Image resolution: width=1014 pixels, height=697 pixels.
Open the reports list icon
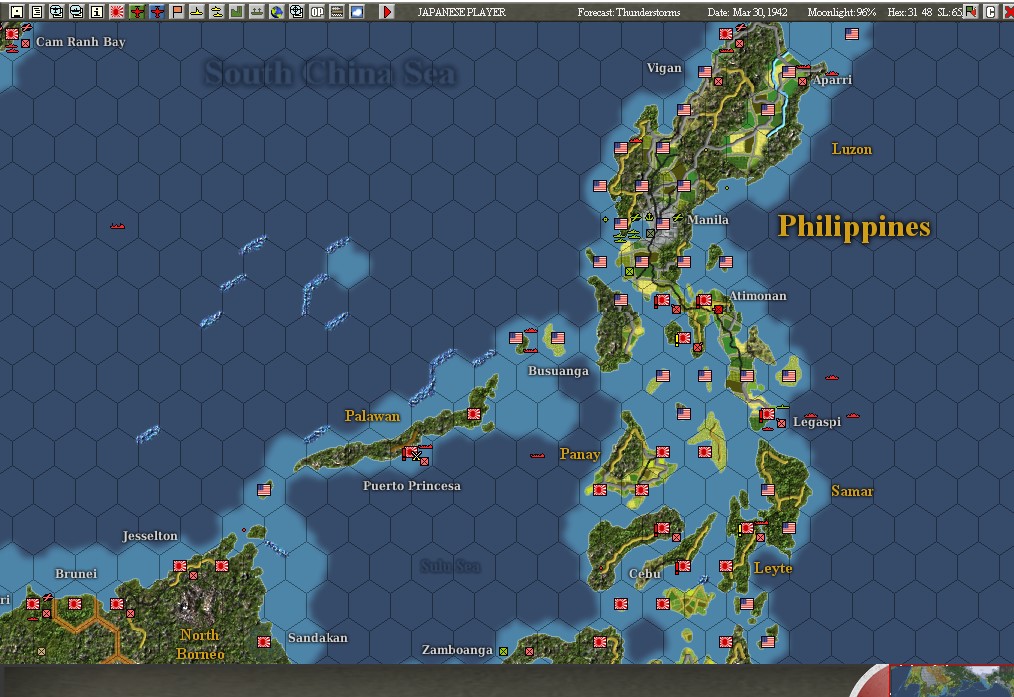[37, 10]
